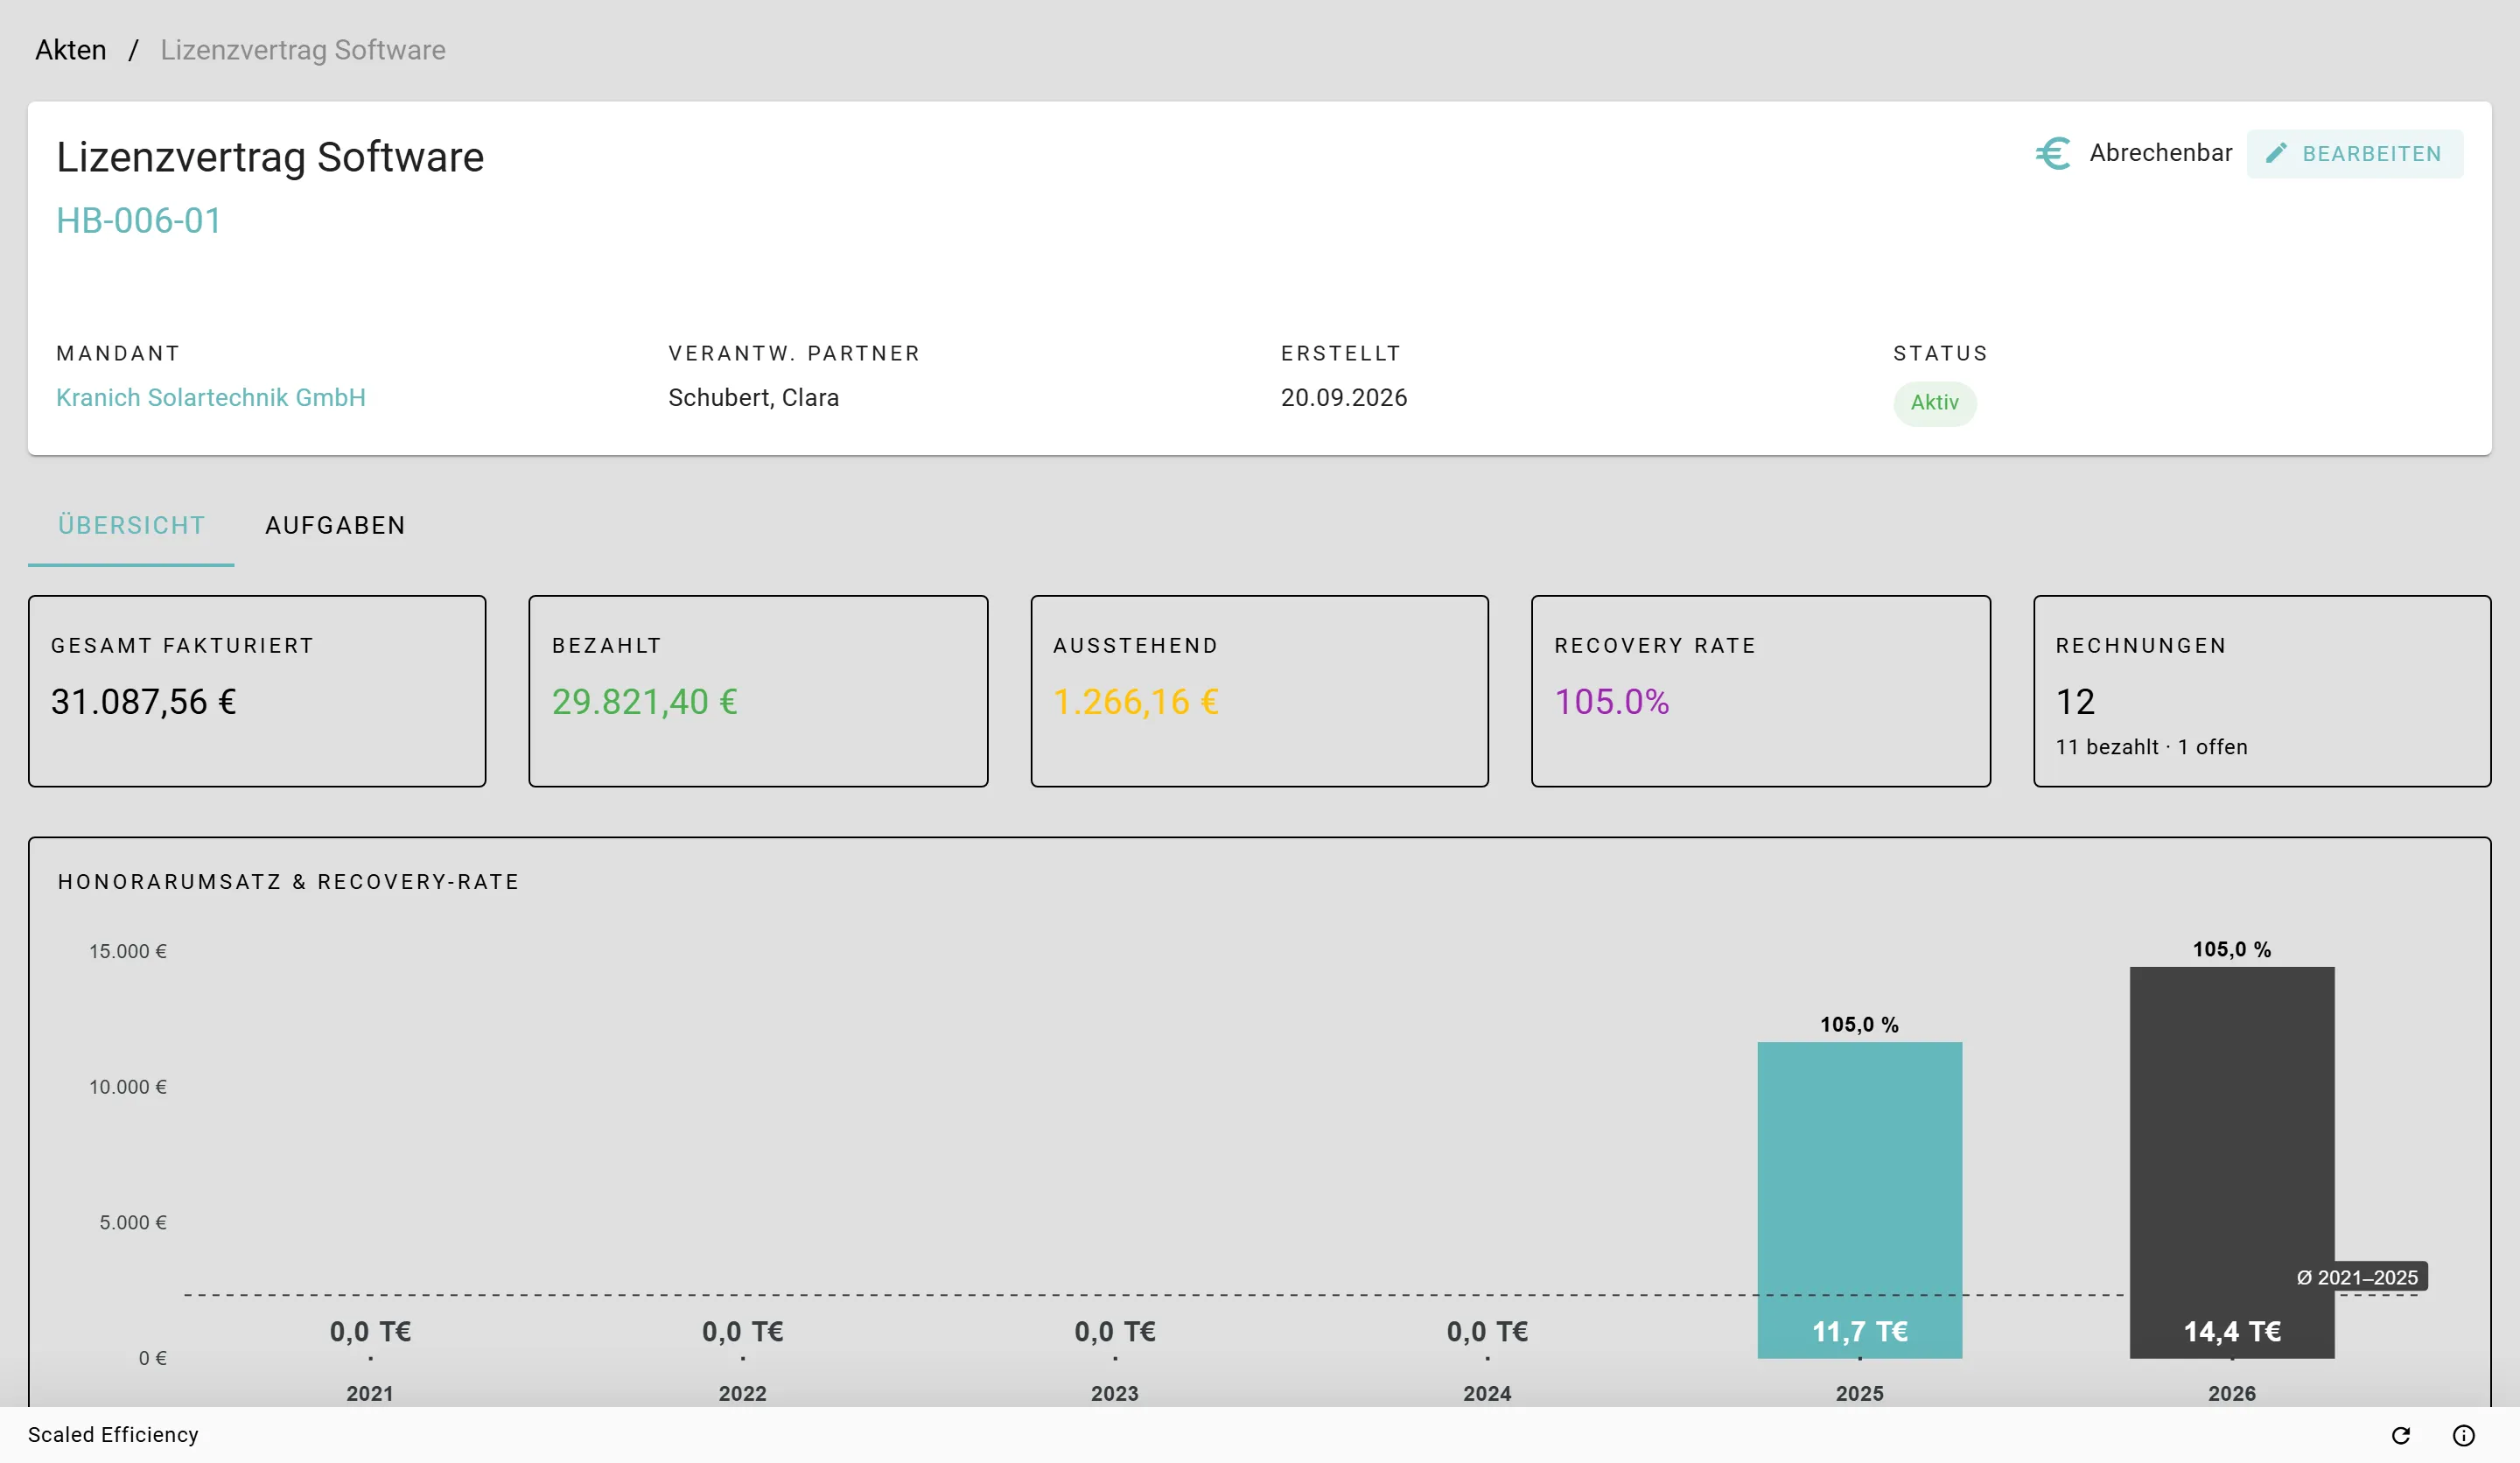2520x1463 pixels.
Task: Click the 15.000 € y-axis label
Action: 127,951
